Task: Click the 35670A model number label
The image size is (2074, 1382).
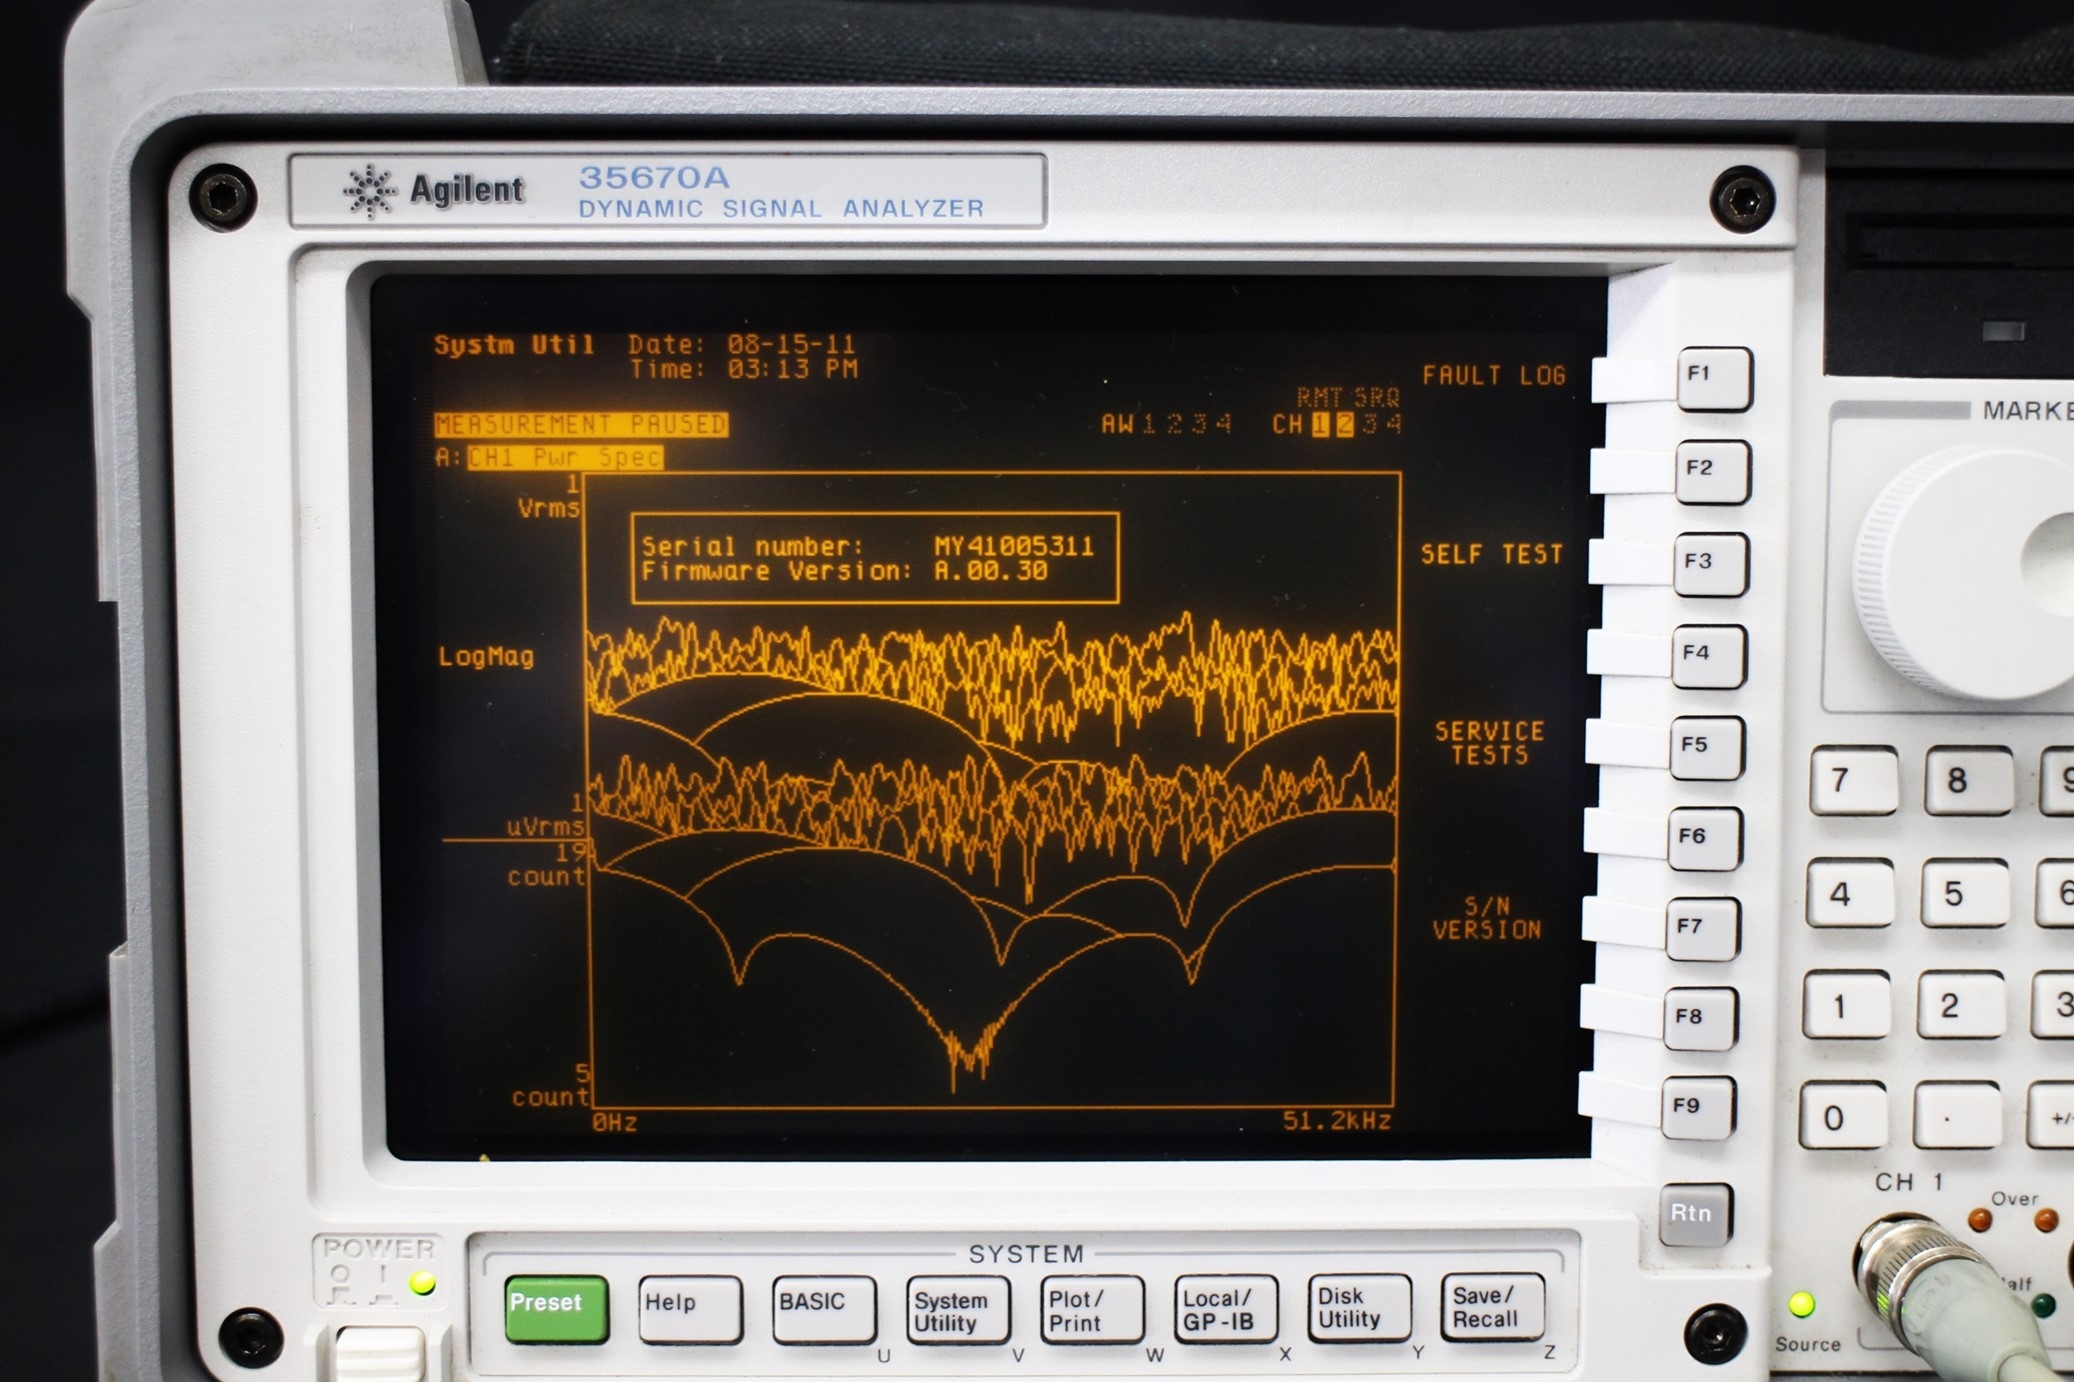Action: tap(655, 177)
